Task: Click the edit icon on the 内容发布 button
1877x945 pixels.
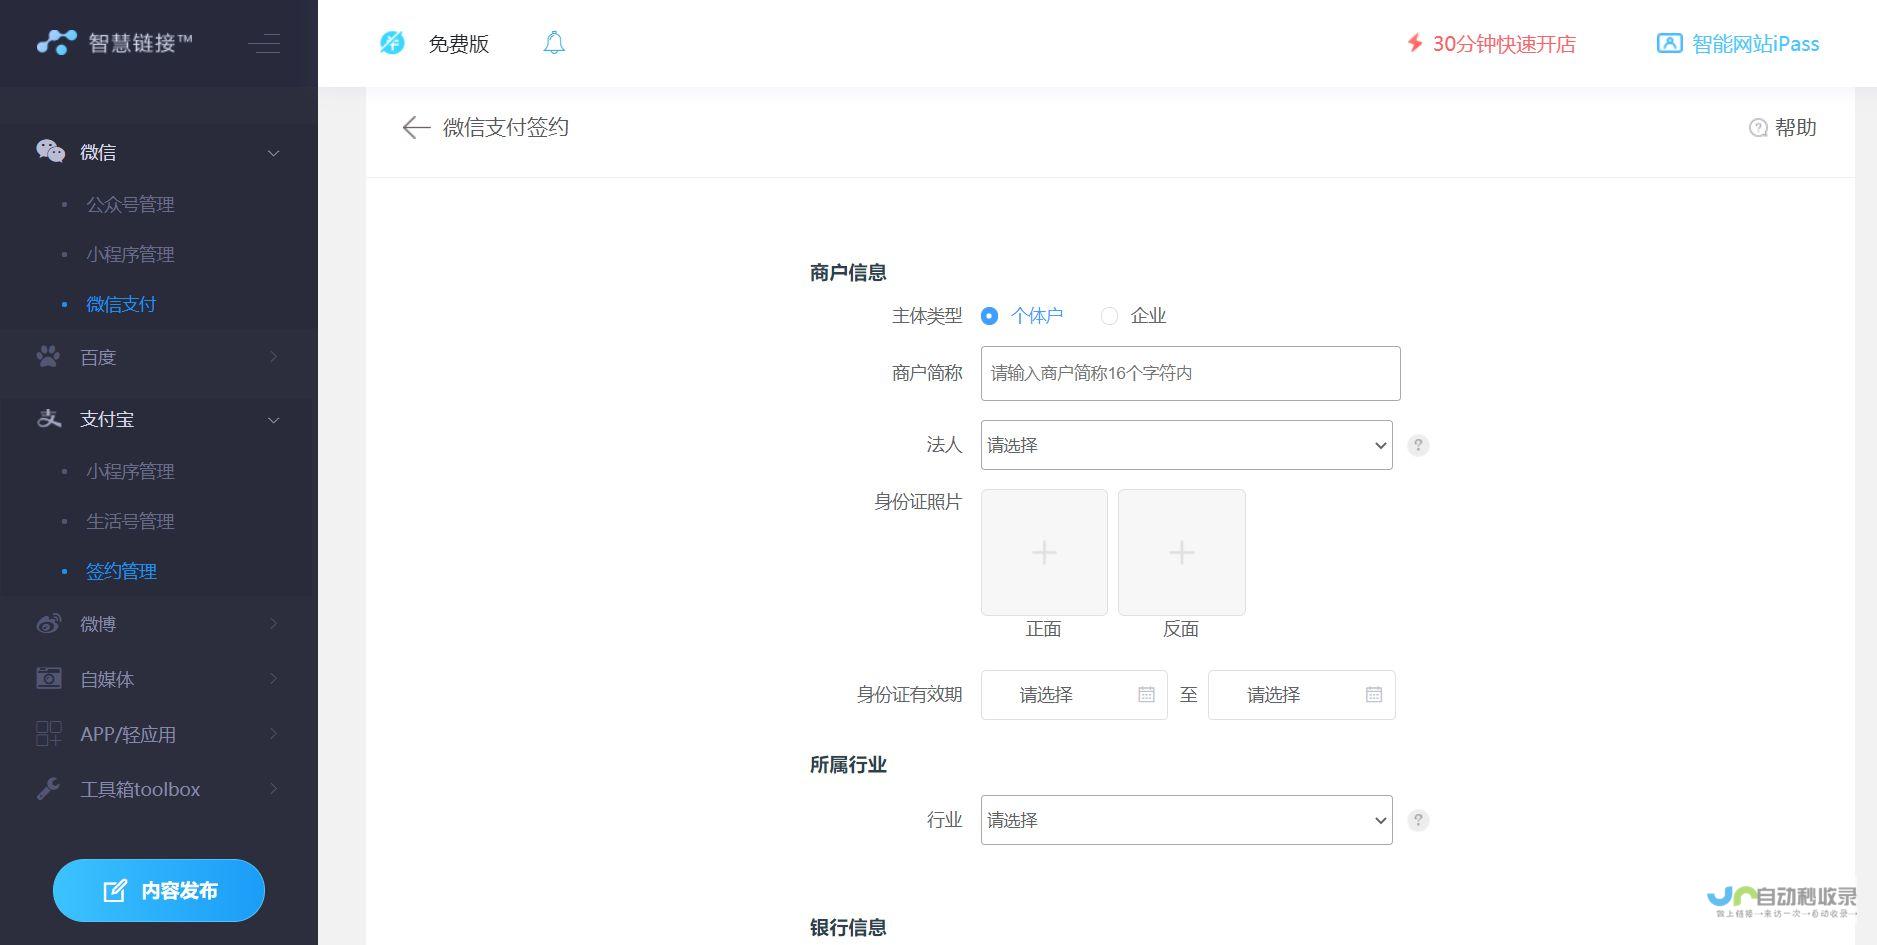Action: (115, 890)
